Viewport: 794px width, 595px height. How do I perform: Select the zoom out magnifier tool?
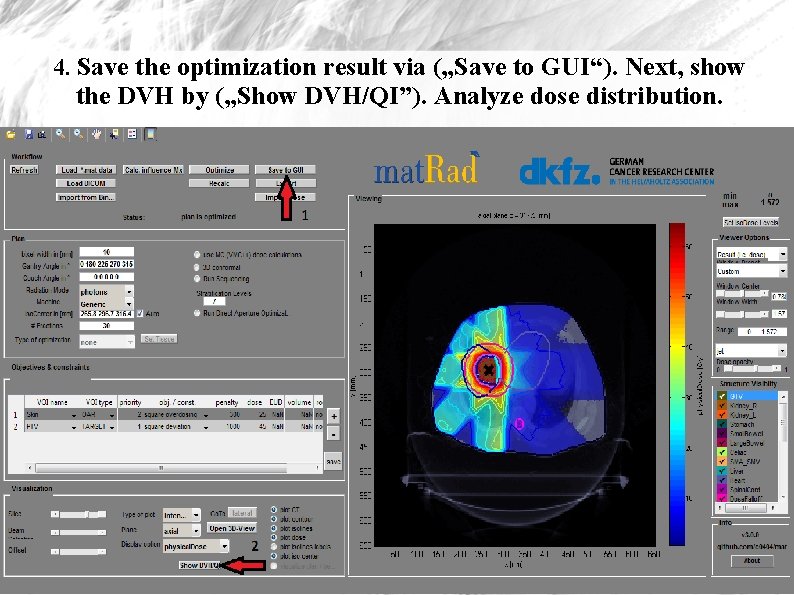pyautogui.click(x=78, y=134)
